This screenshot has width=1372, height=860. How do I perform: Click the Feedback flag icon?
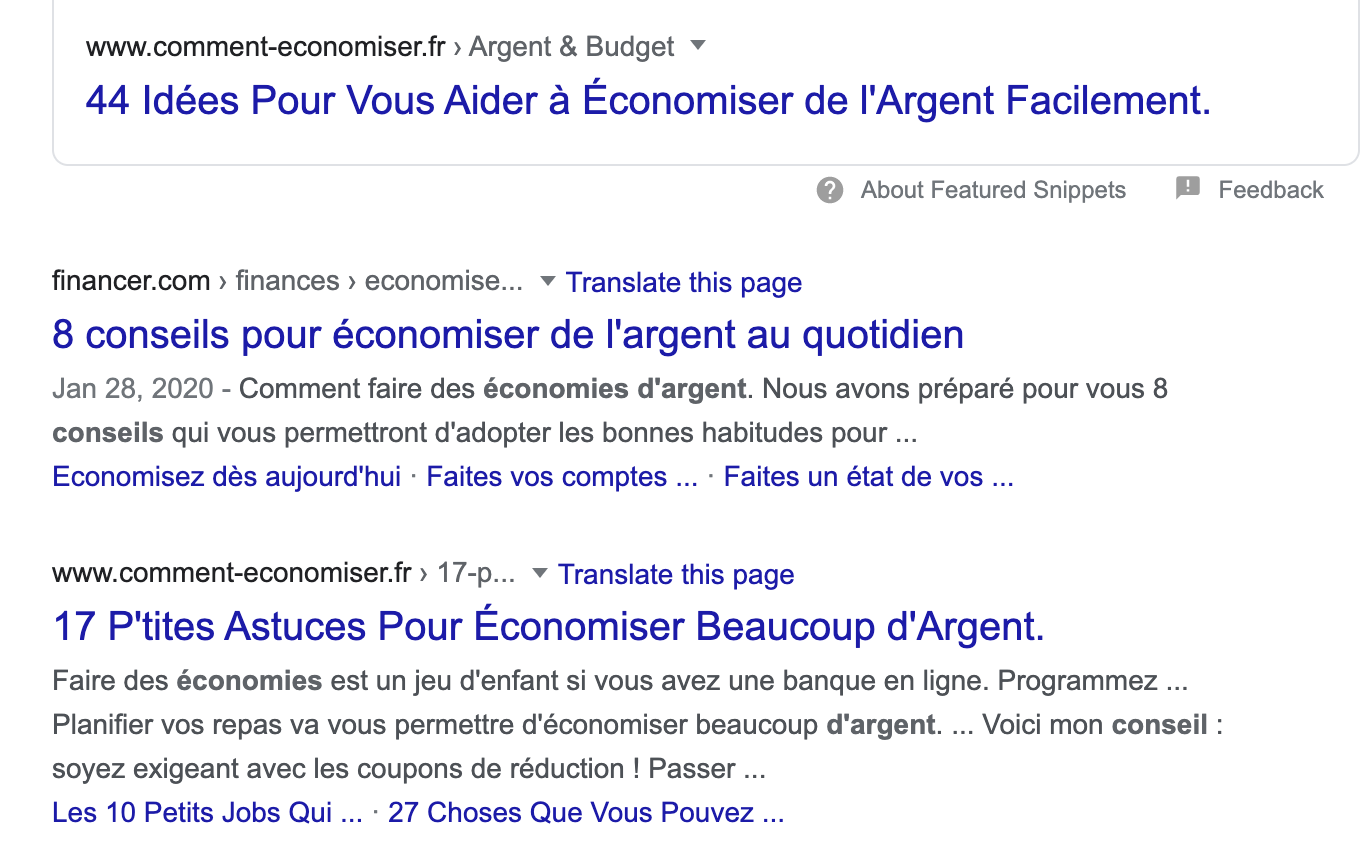(x=1188, y=188)
